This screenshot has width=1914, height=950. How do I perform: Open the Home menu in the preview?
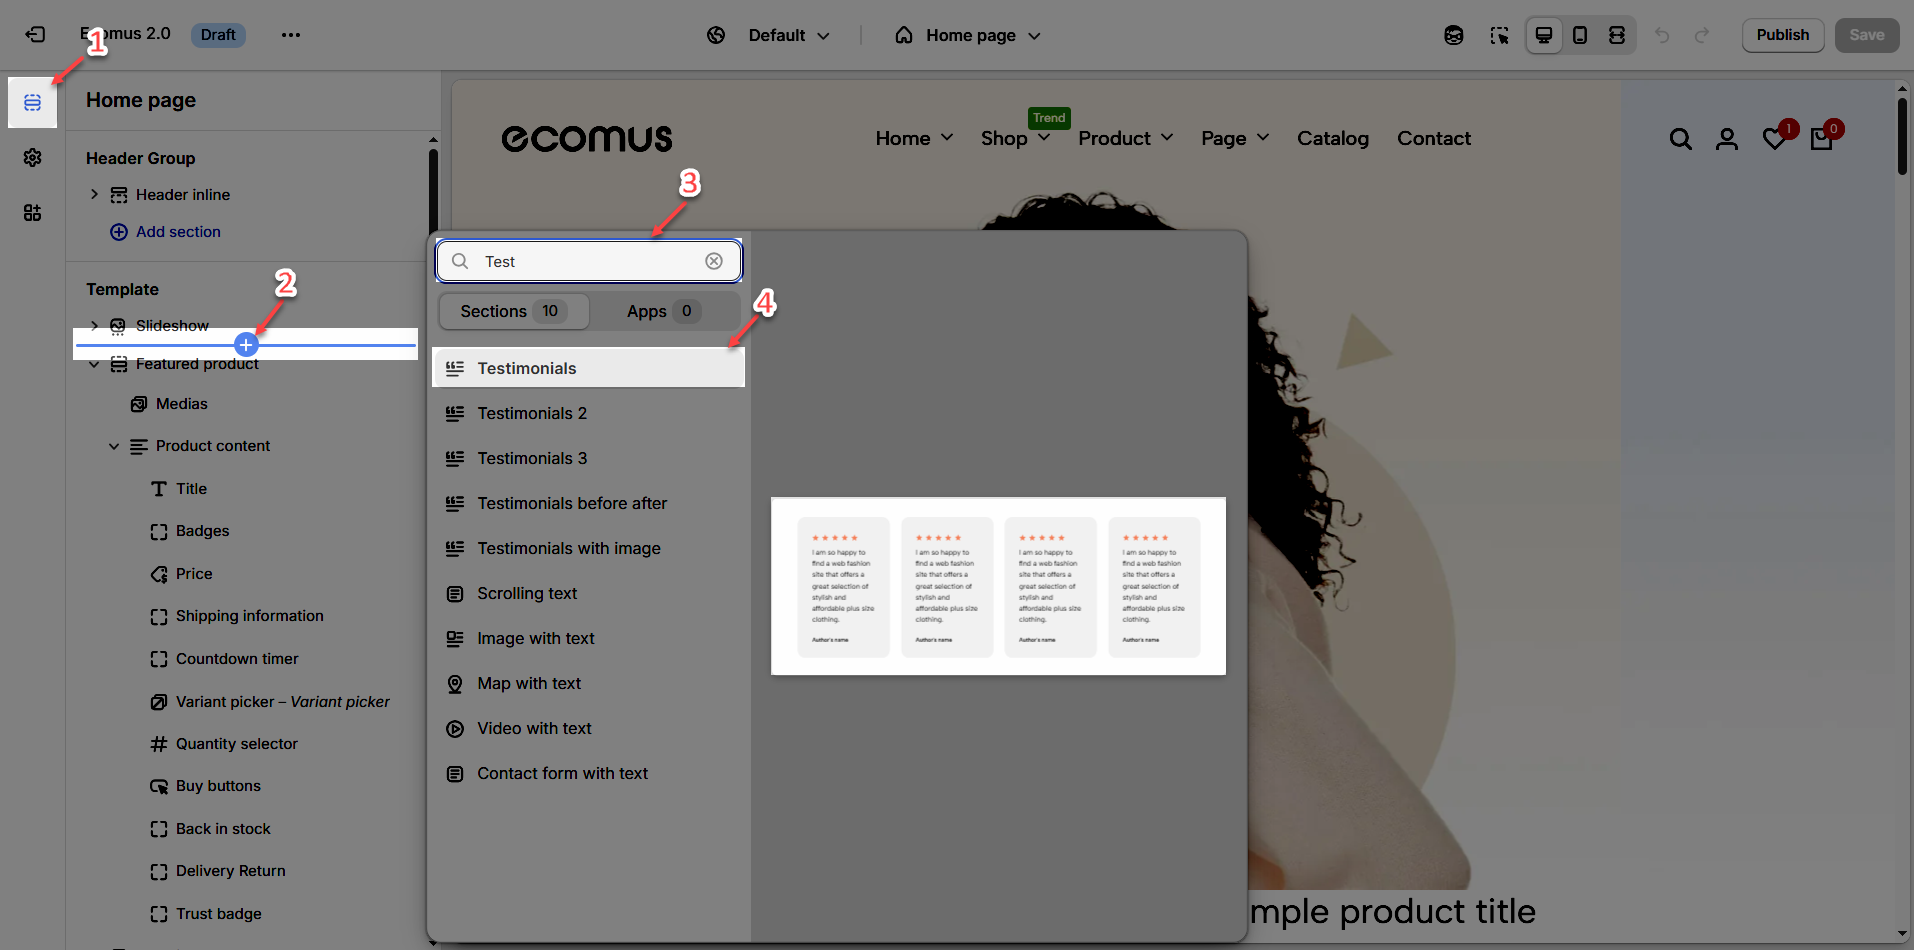pyautogui.click(x=914, y=138)
